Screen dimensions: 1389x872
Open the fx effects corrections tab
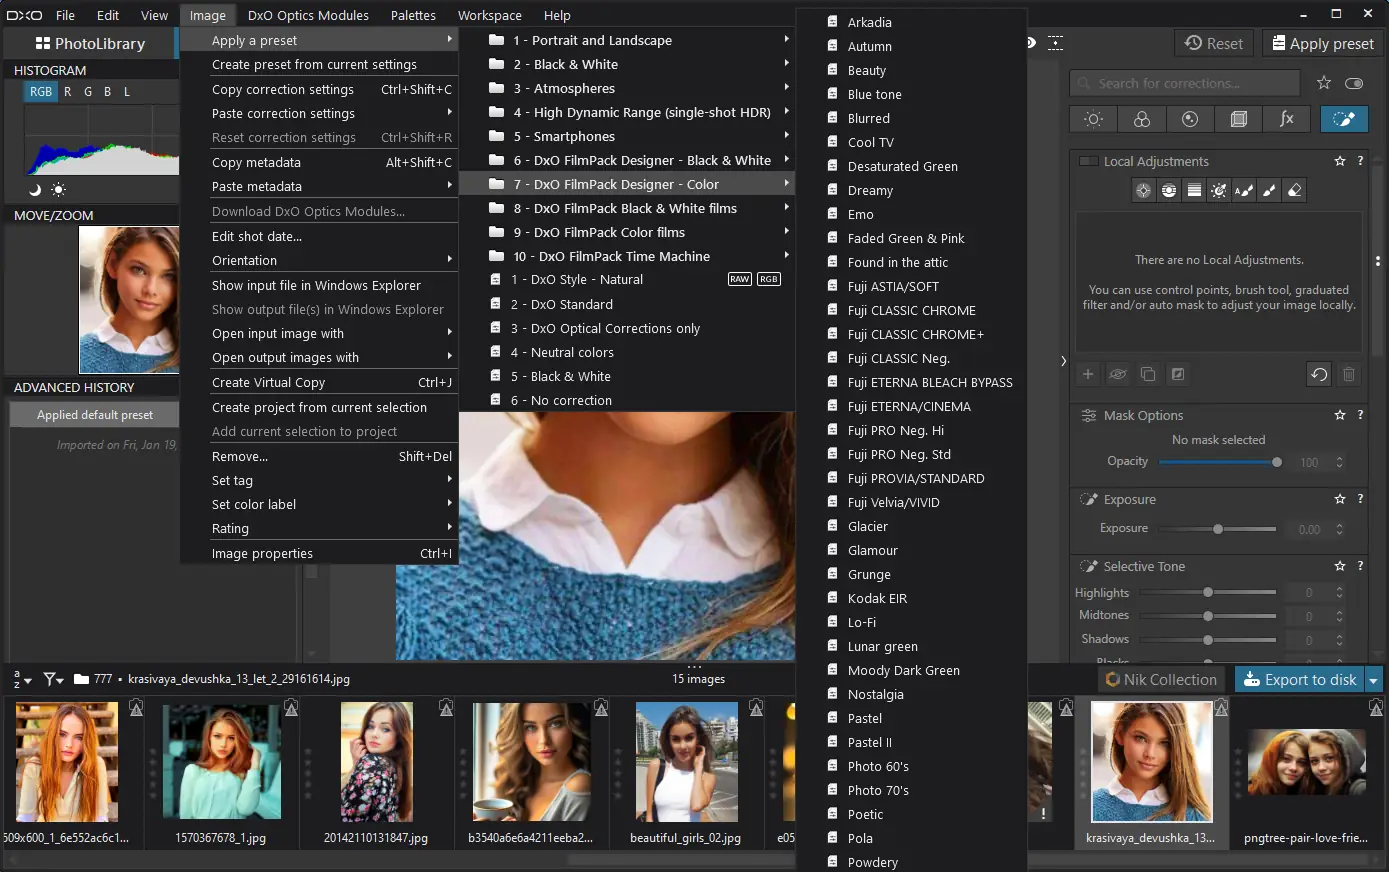click(x=1286, y=119)
